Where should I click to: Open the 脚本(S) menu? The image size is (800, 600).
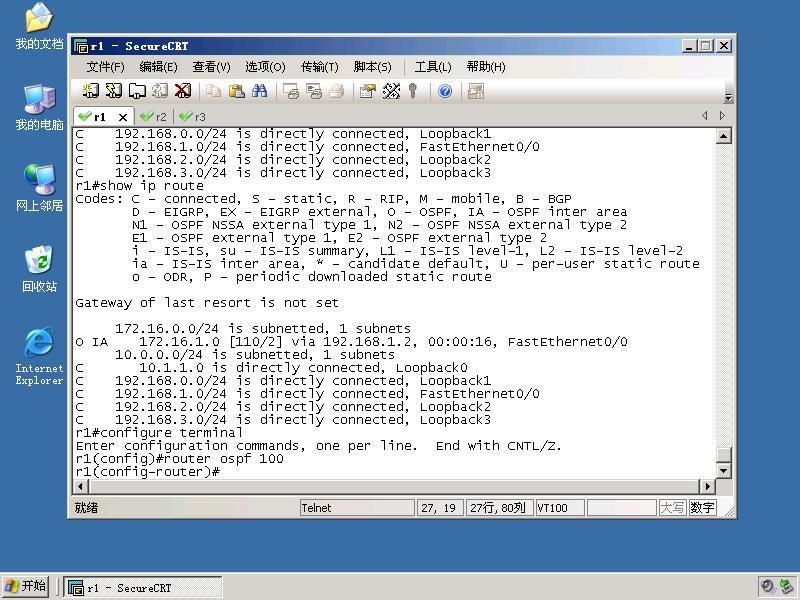click(372, 67)
